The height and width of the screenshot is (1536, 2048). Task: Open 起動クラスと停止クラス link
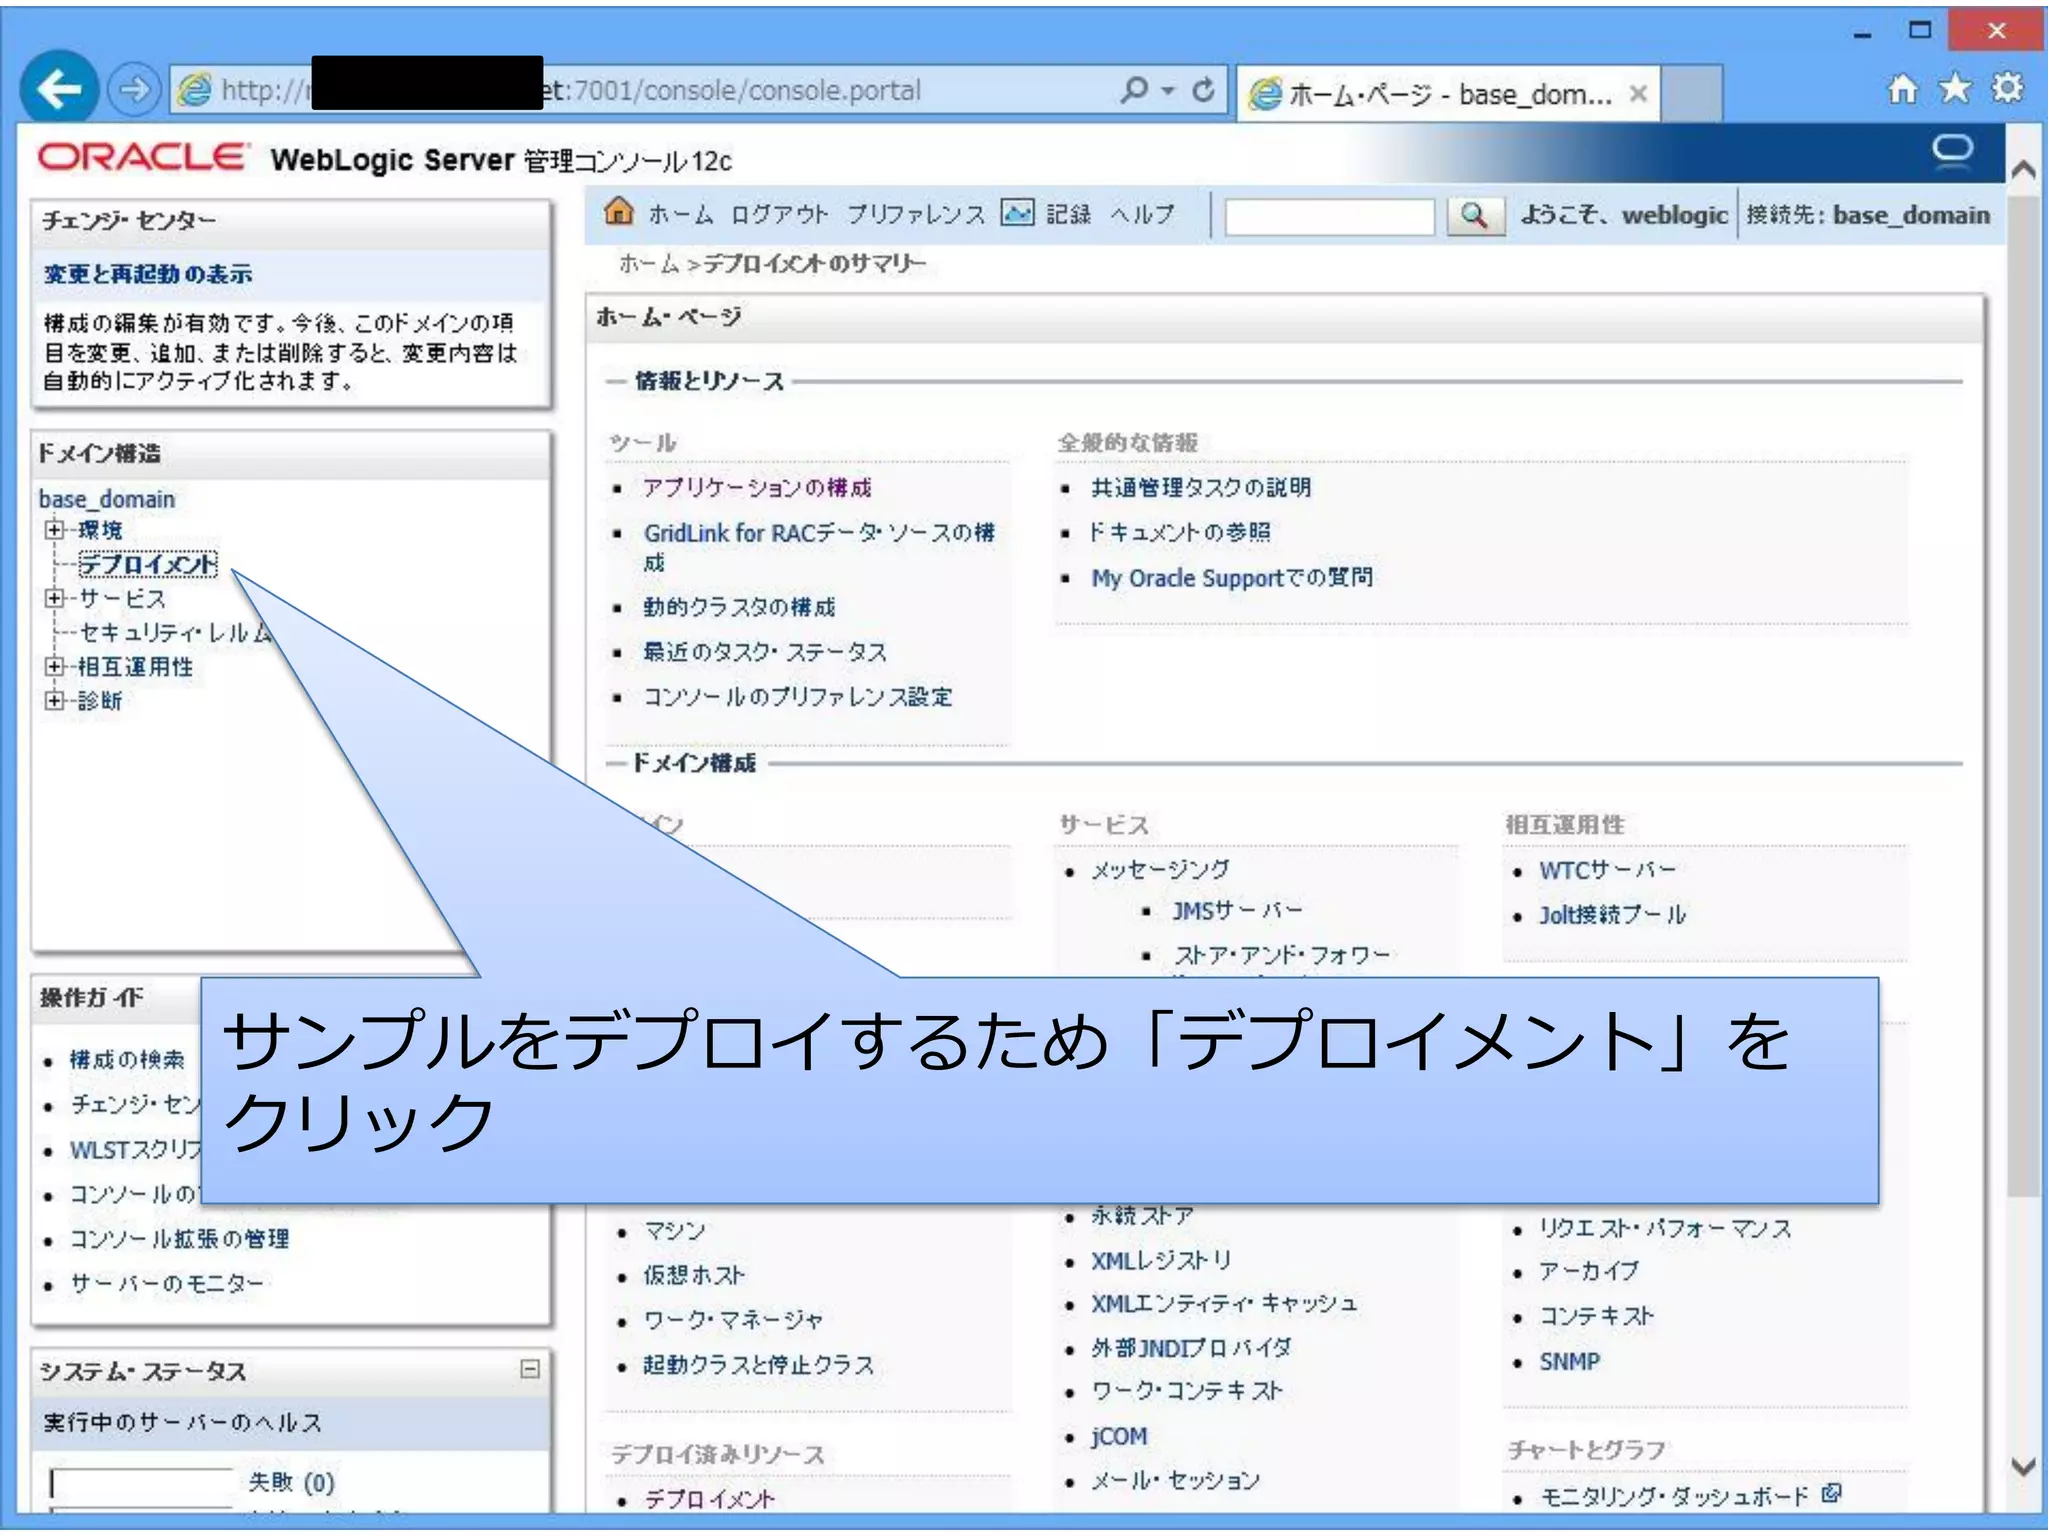759,1365
